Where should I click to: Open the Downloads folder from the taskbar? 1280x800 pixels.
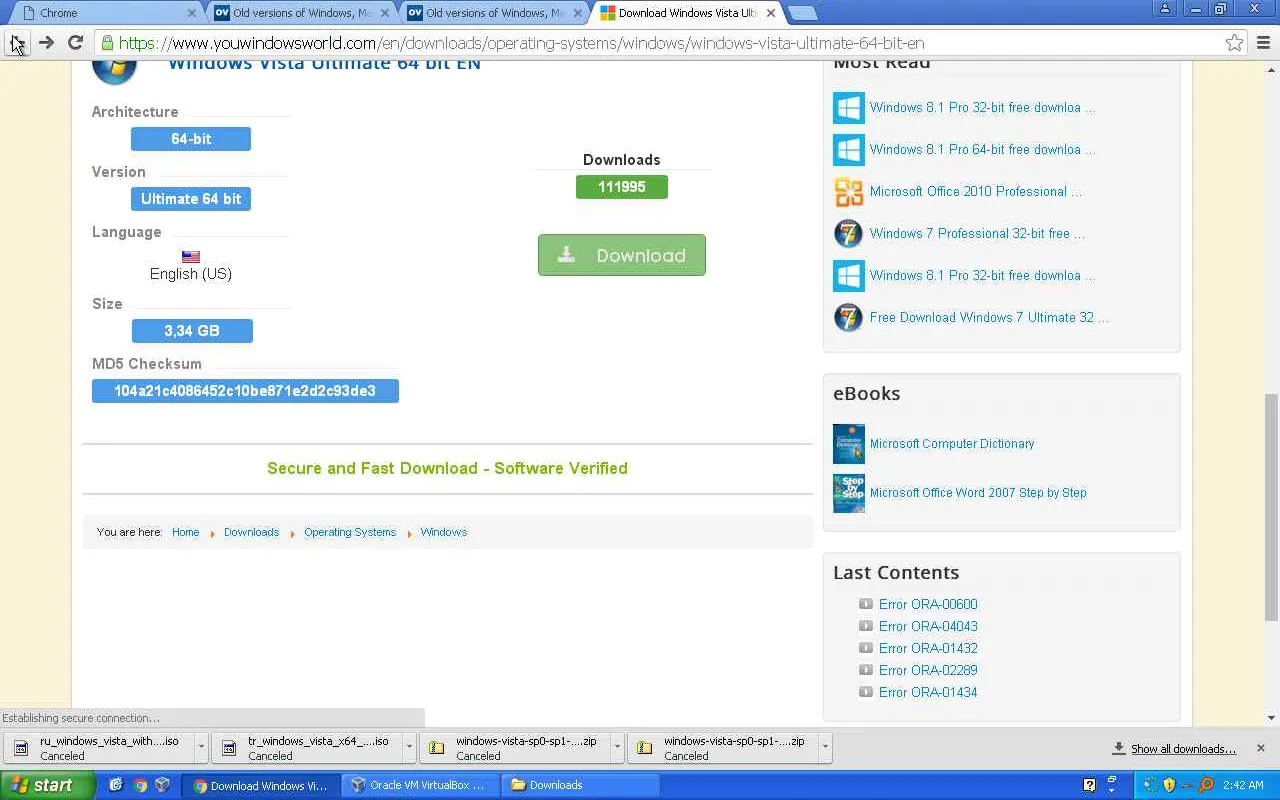click(578, 785)
